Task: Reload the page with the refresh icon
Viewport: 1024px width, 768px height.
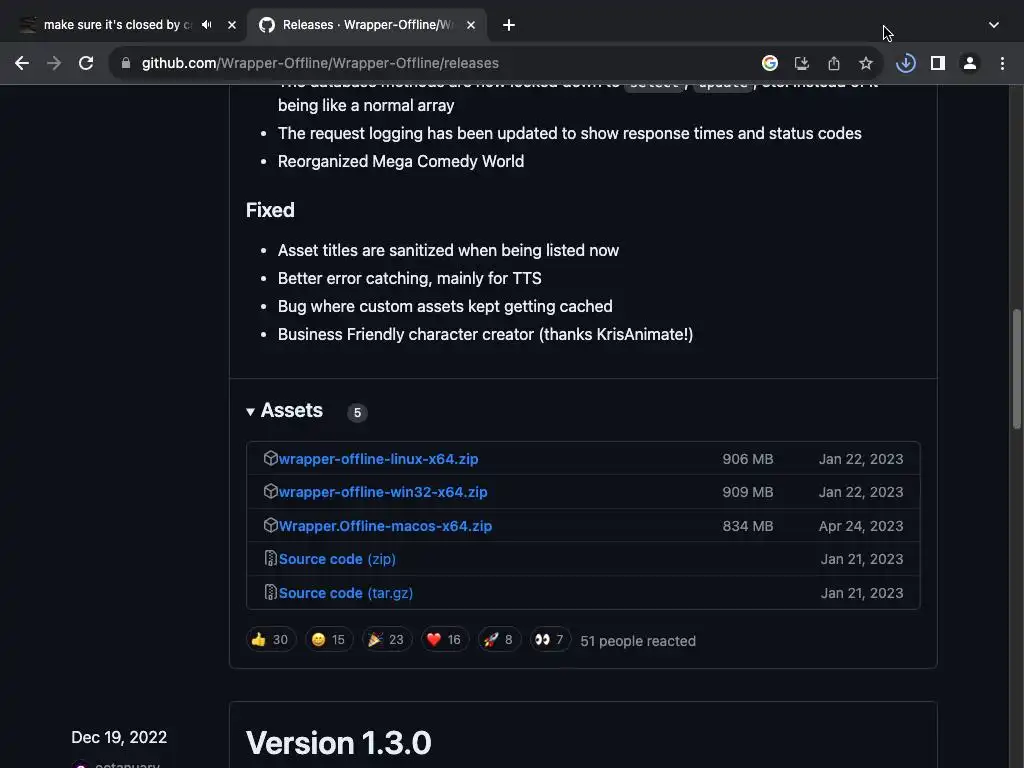Action: 86,63
